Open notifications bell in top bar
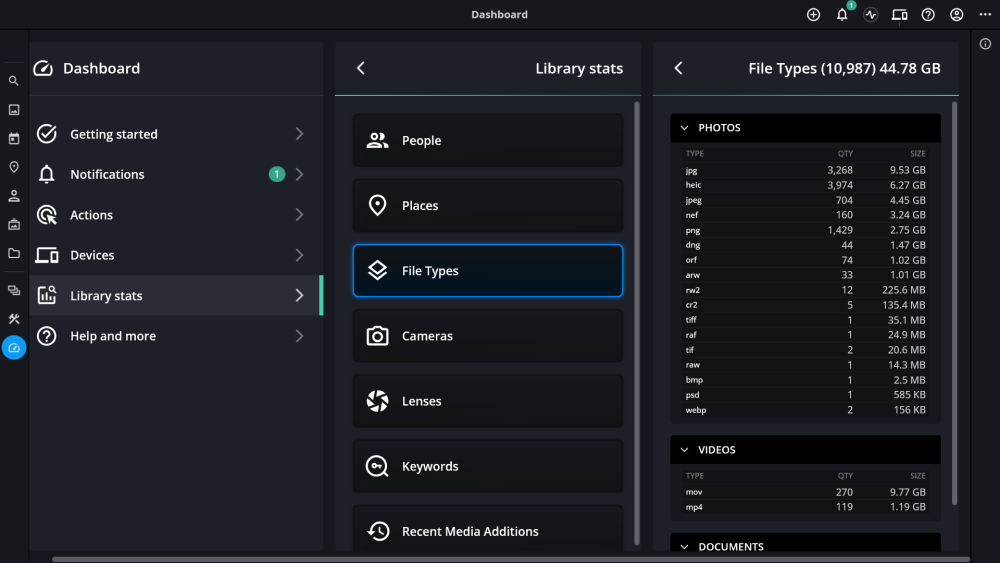This screenshot has width=1000, height=563. click(842, 15)
